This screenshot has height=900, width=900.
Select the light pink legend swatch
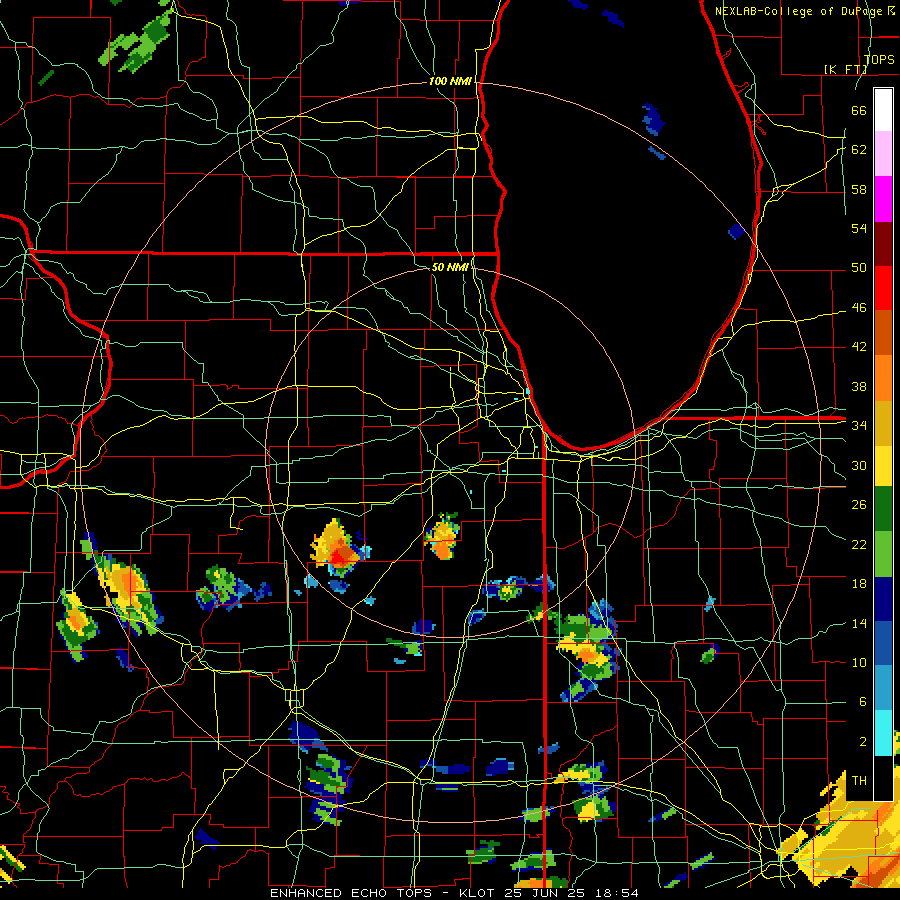click(883, 153)
